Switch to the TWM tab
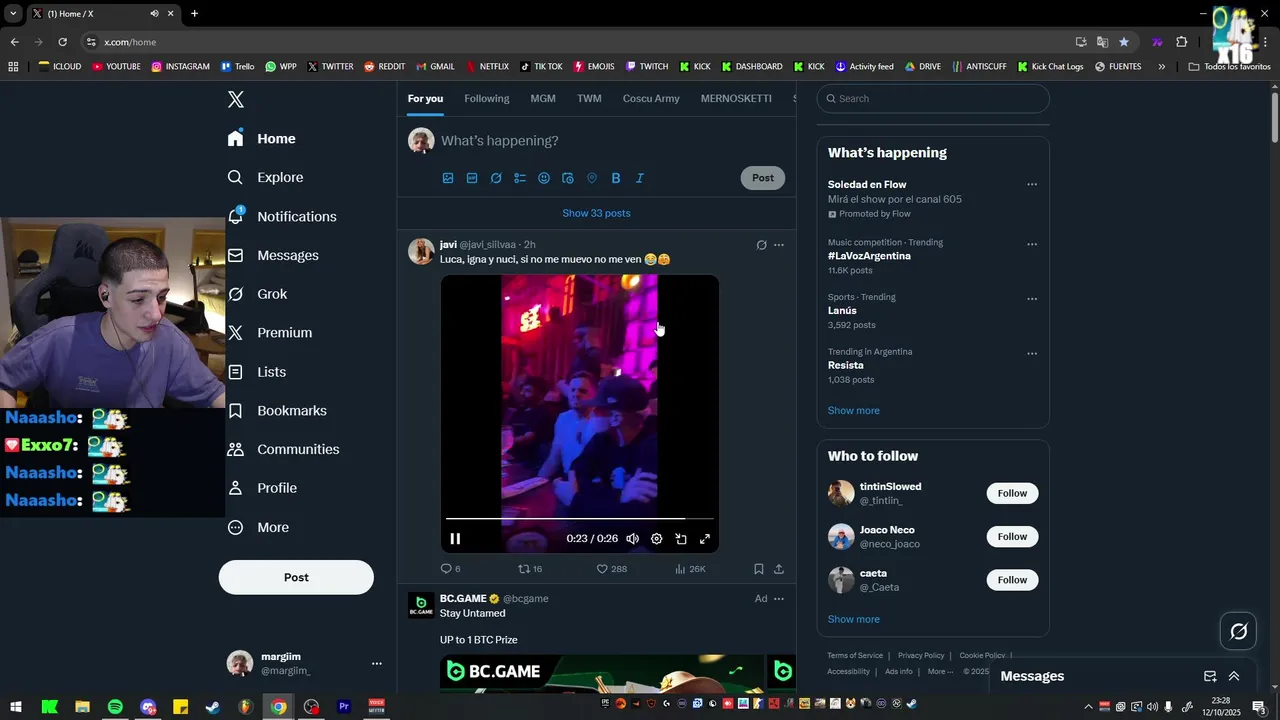Screen dimensions: 1280x720 [589, 98]
